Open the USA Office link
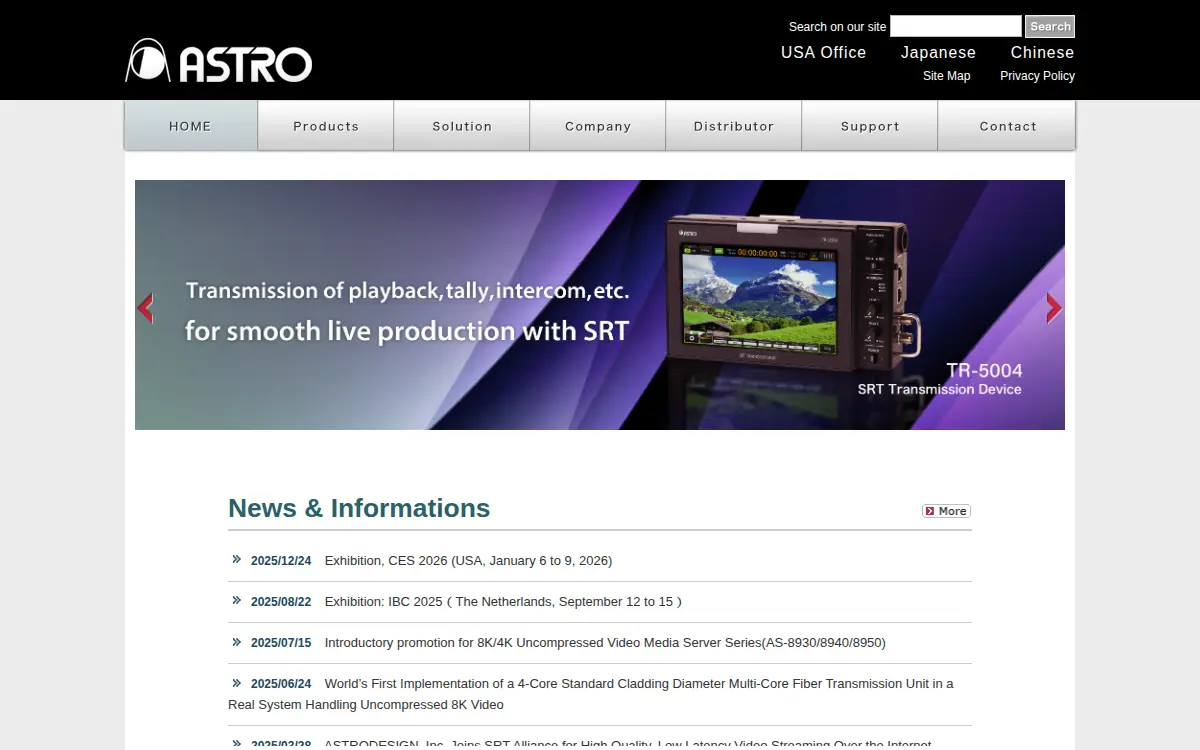Screen dimensions: 1200x750 point(823,52)
